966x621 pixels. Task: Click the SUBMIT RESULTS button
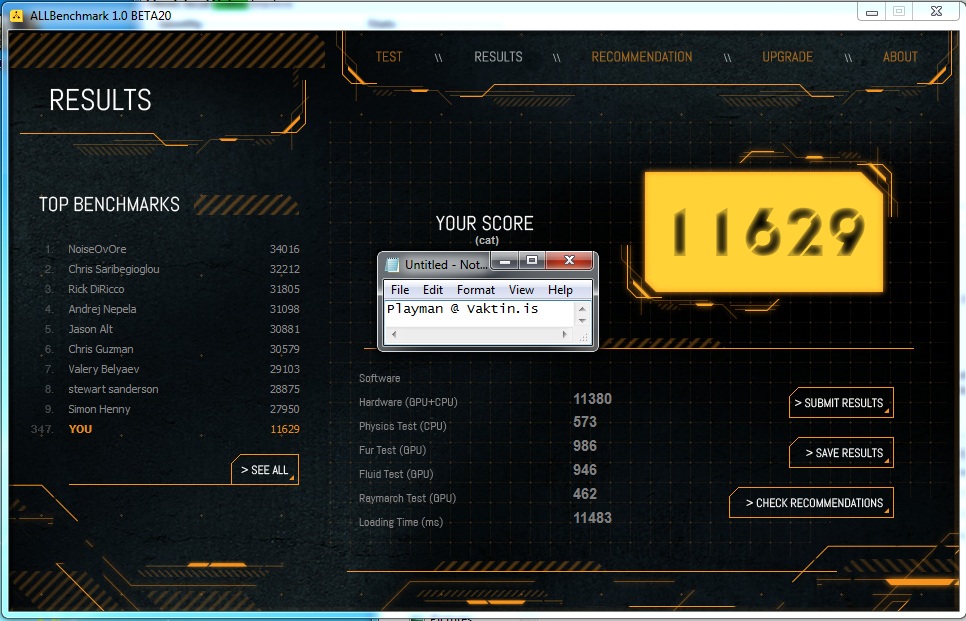coord(839,403)
